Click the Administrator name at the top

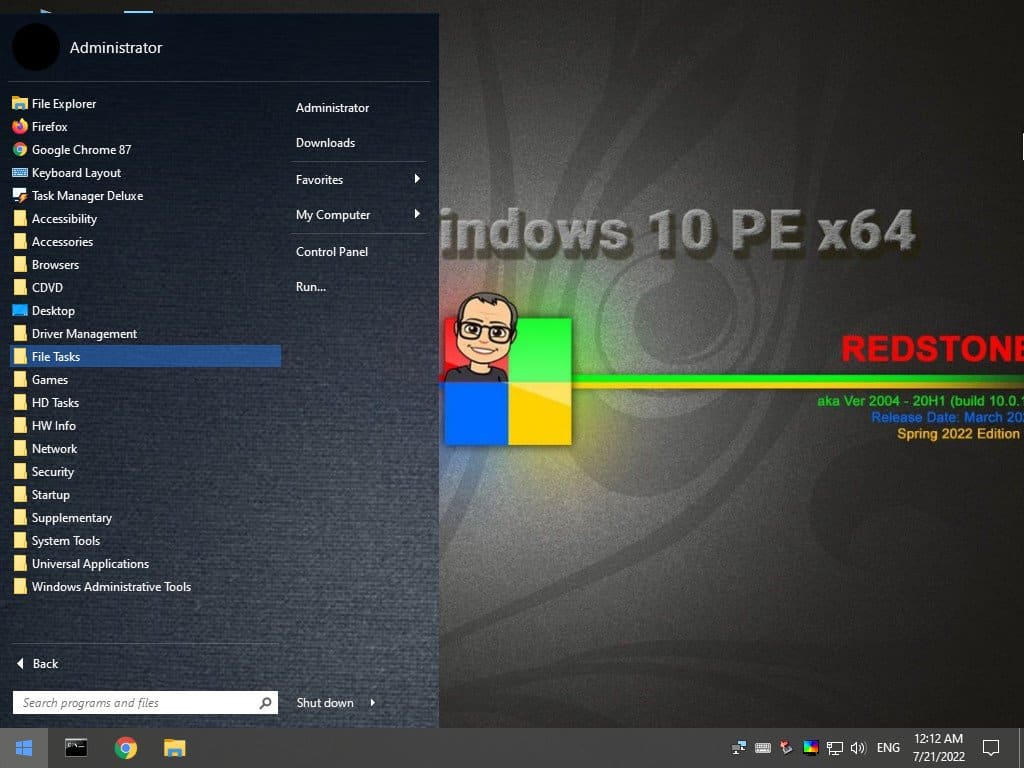pos(116,48)
